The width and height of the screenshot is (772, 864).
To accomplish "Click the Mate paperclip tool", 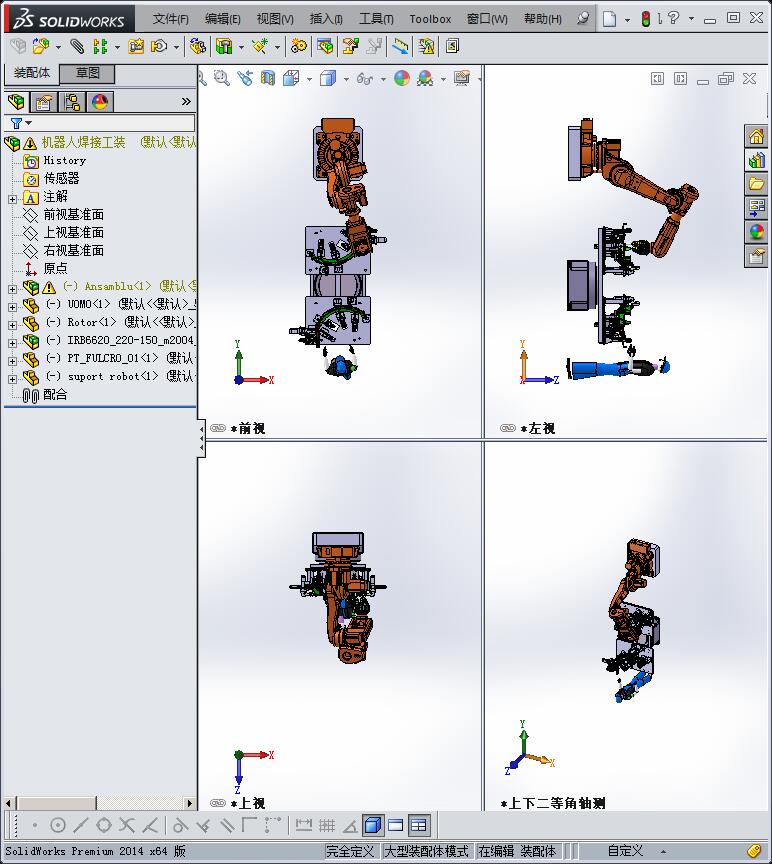I will pyautogui.click(x=77, y=46).
